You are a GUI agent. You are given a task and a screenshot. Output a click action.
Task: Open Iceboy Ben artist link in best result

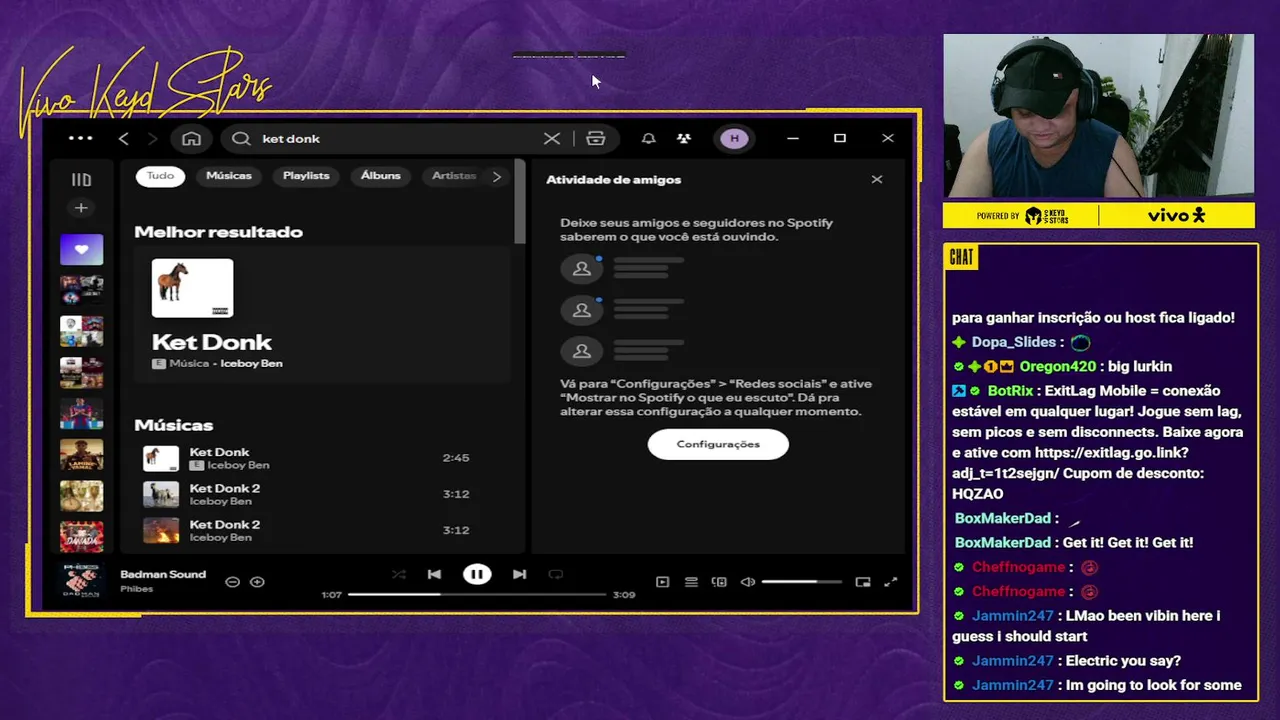[x=252, y=364]
